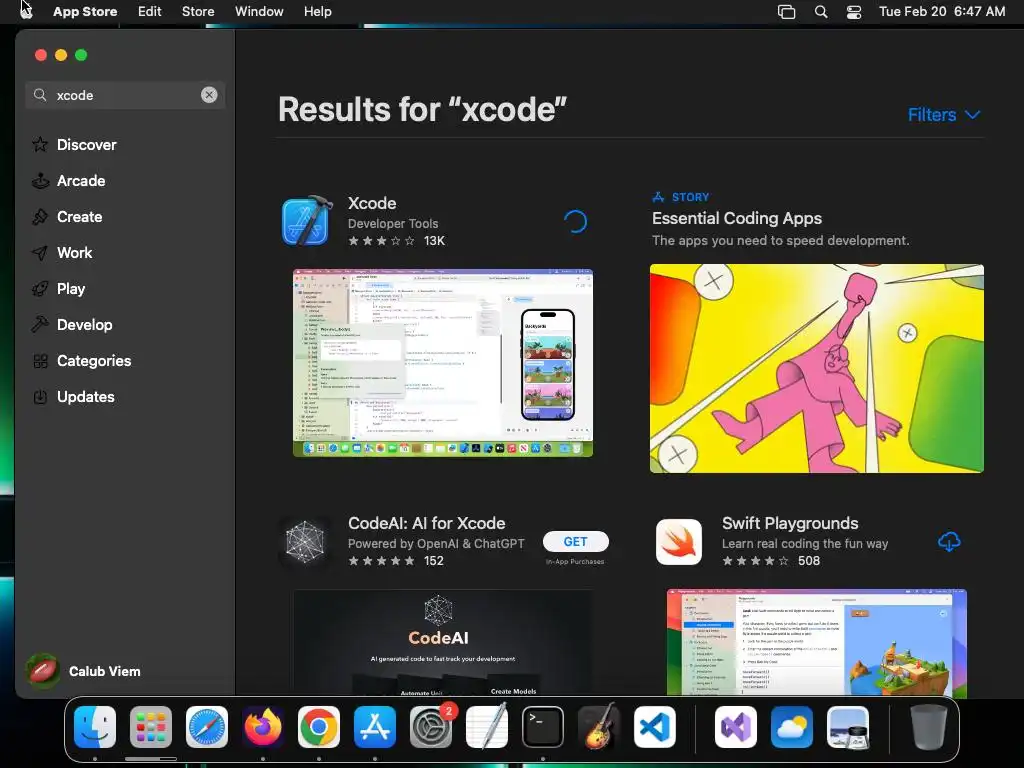
Task: Open the Swift Playgrounds screenshot preview
Action: [816, 643]
